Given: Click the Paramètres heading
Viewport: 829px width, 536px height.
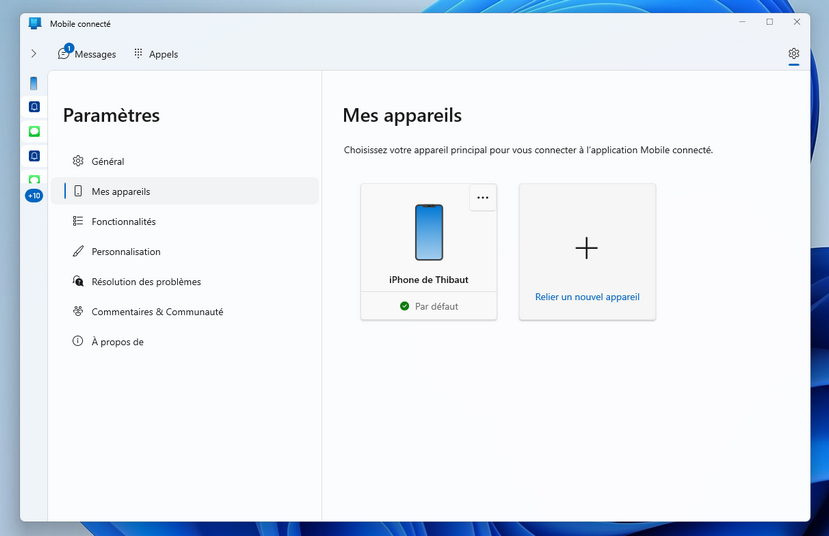Looking at the screenshot, I should tap(111, 115).
